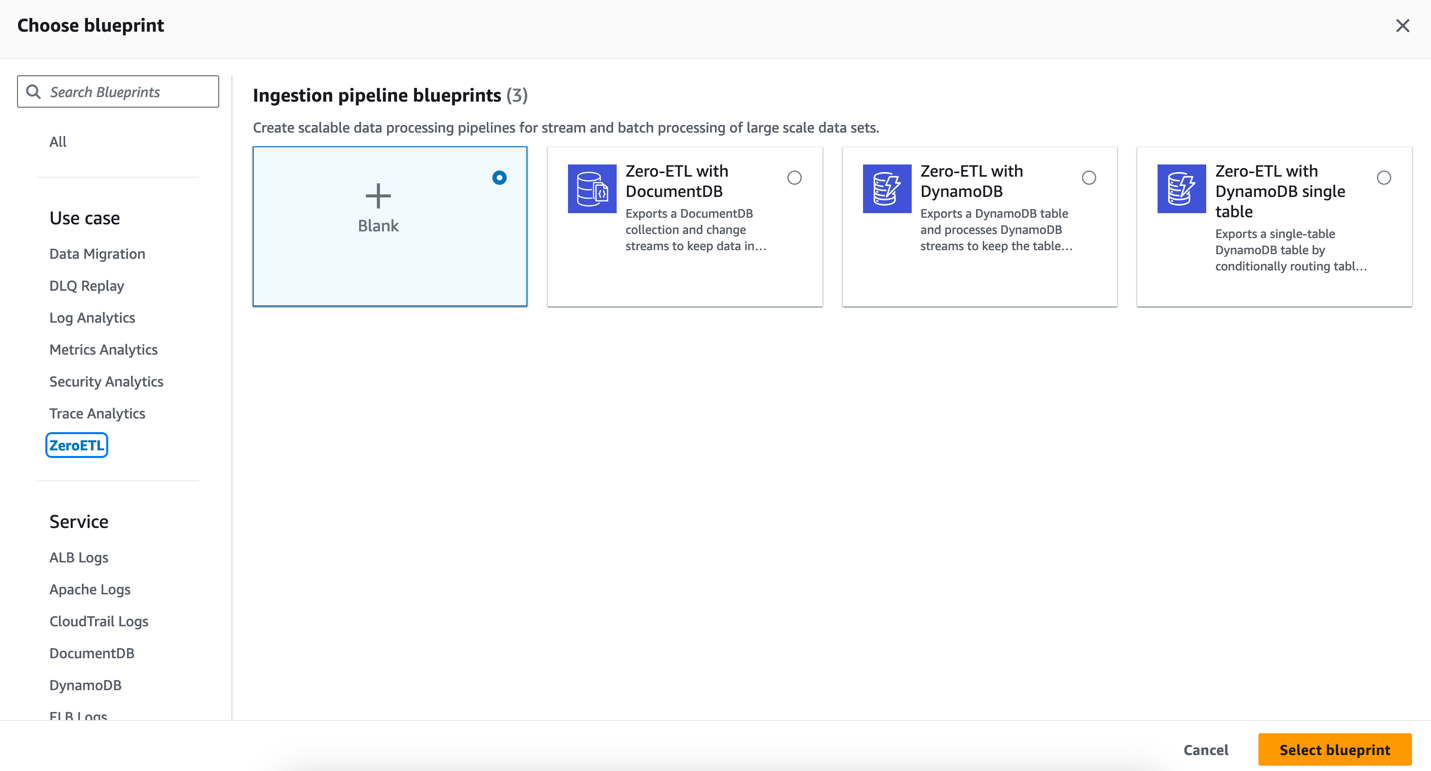Image resolution: width=1431 pixels, height=771 pixels.
Task: Cancel the blueprint selection
Action: pos(1206,750)
